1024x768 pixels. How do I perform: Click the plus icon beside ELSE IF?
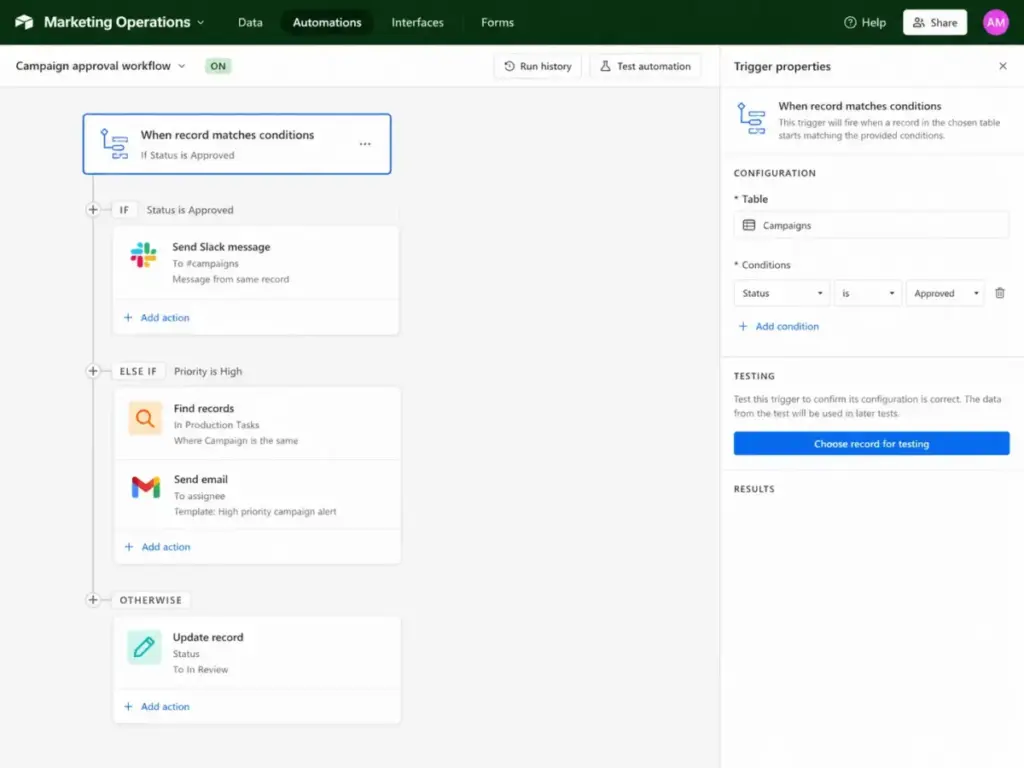click(x=93, y=371)
